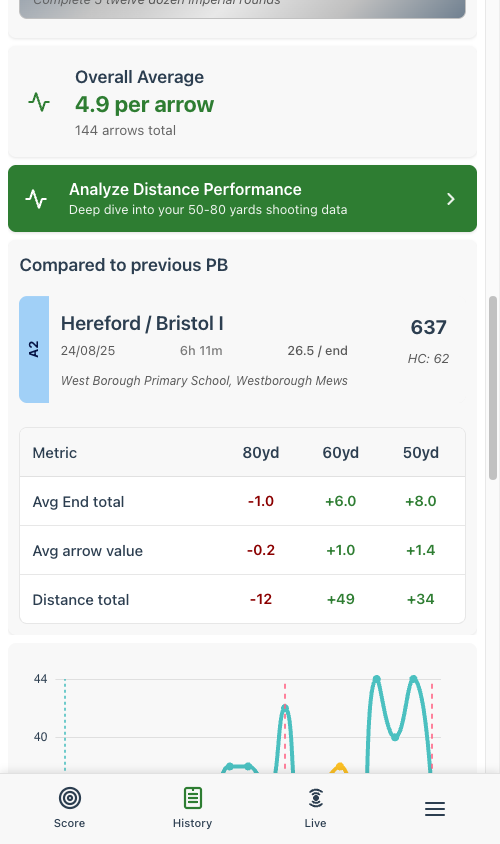Click Compared to previous PB heading
The height and width of the screenshot is (844, 500).
[x=124, y=265]
